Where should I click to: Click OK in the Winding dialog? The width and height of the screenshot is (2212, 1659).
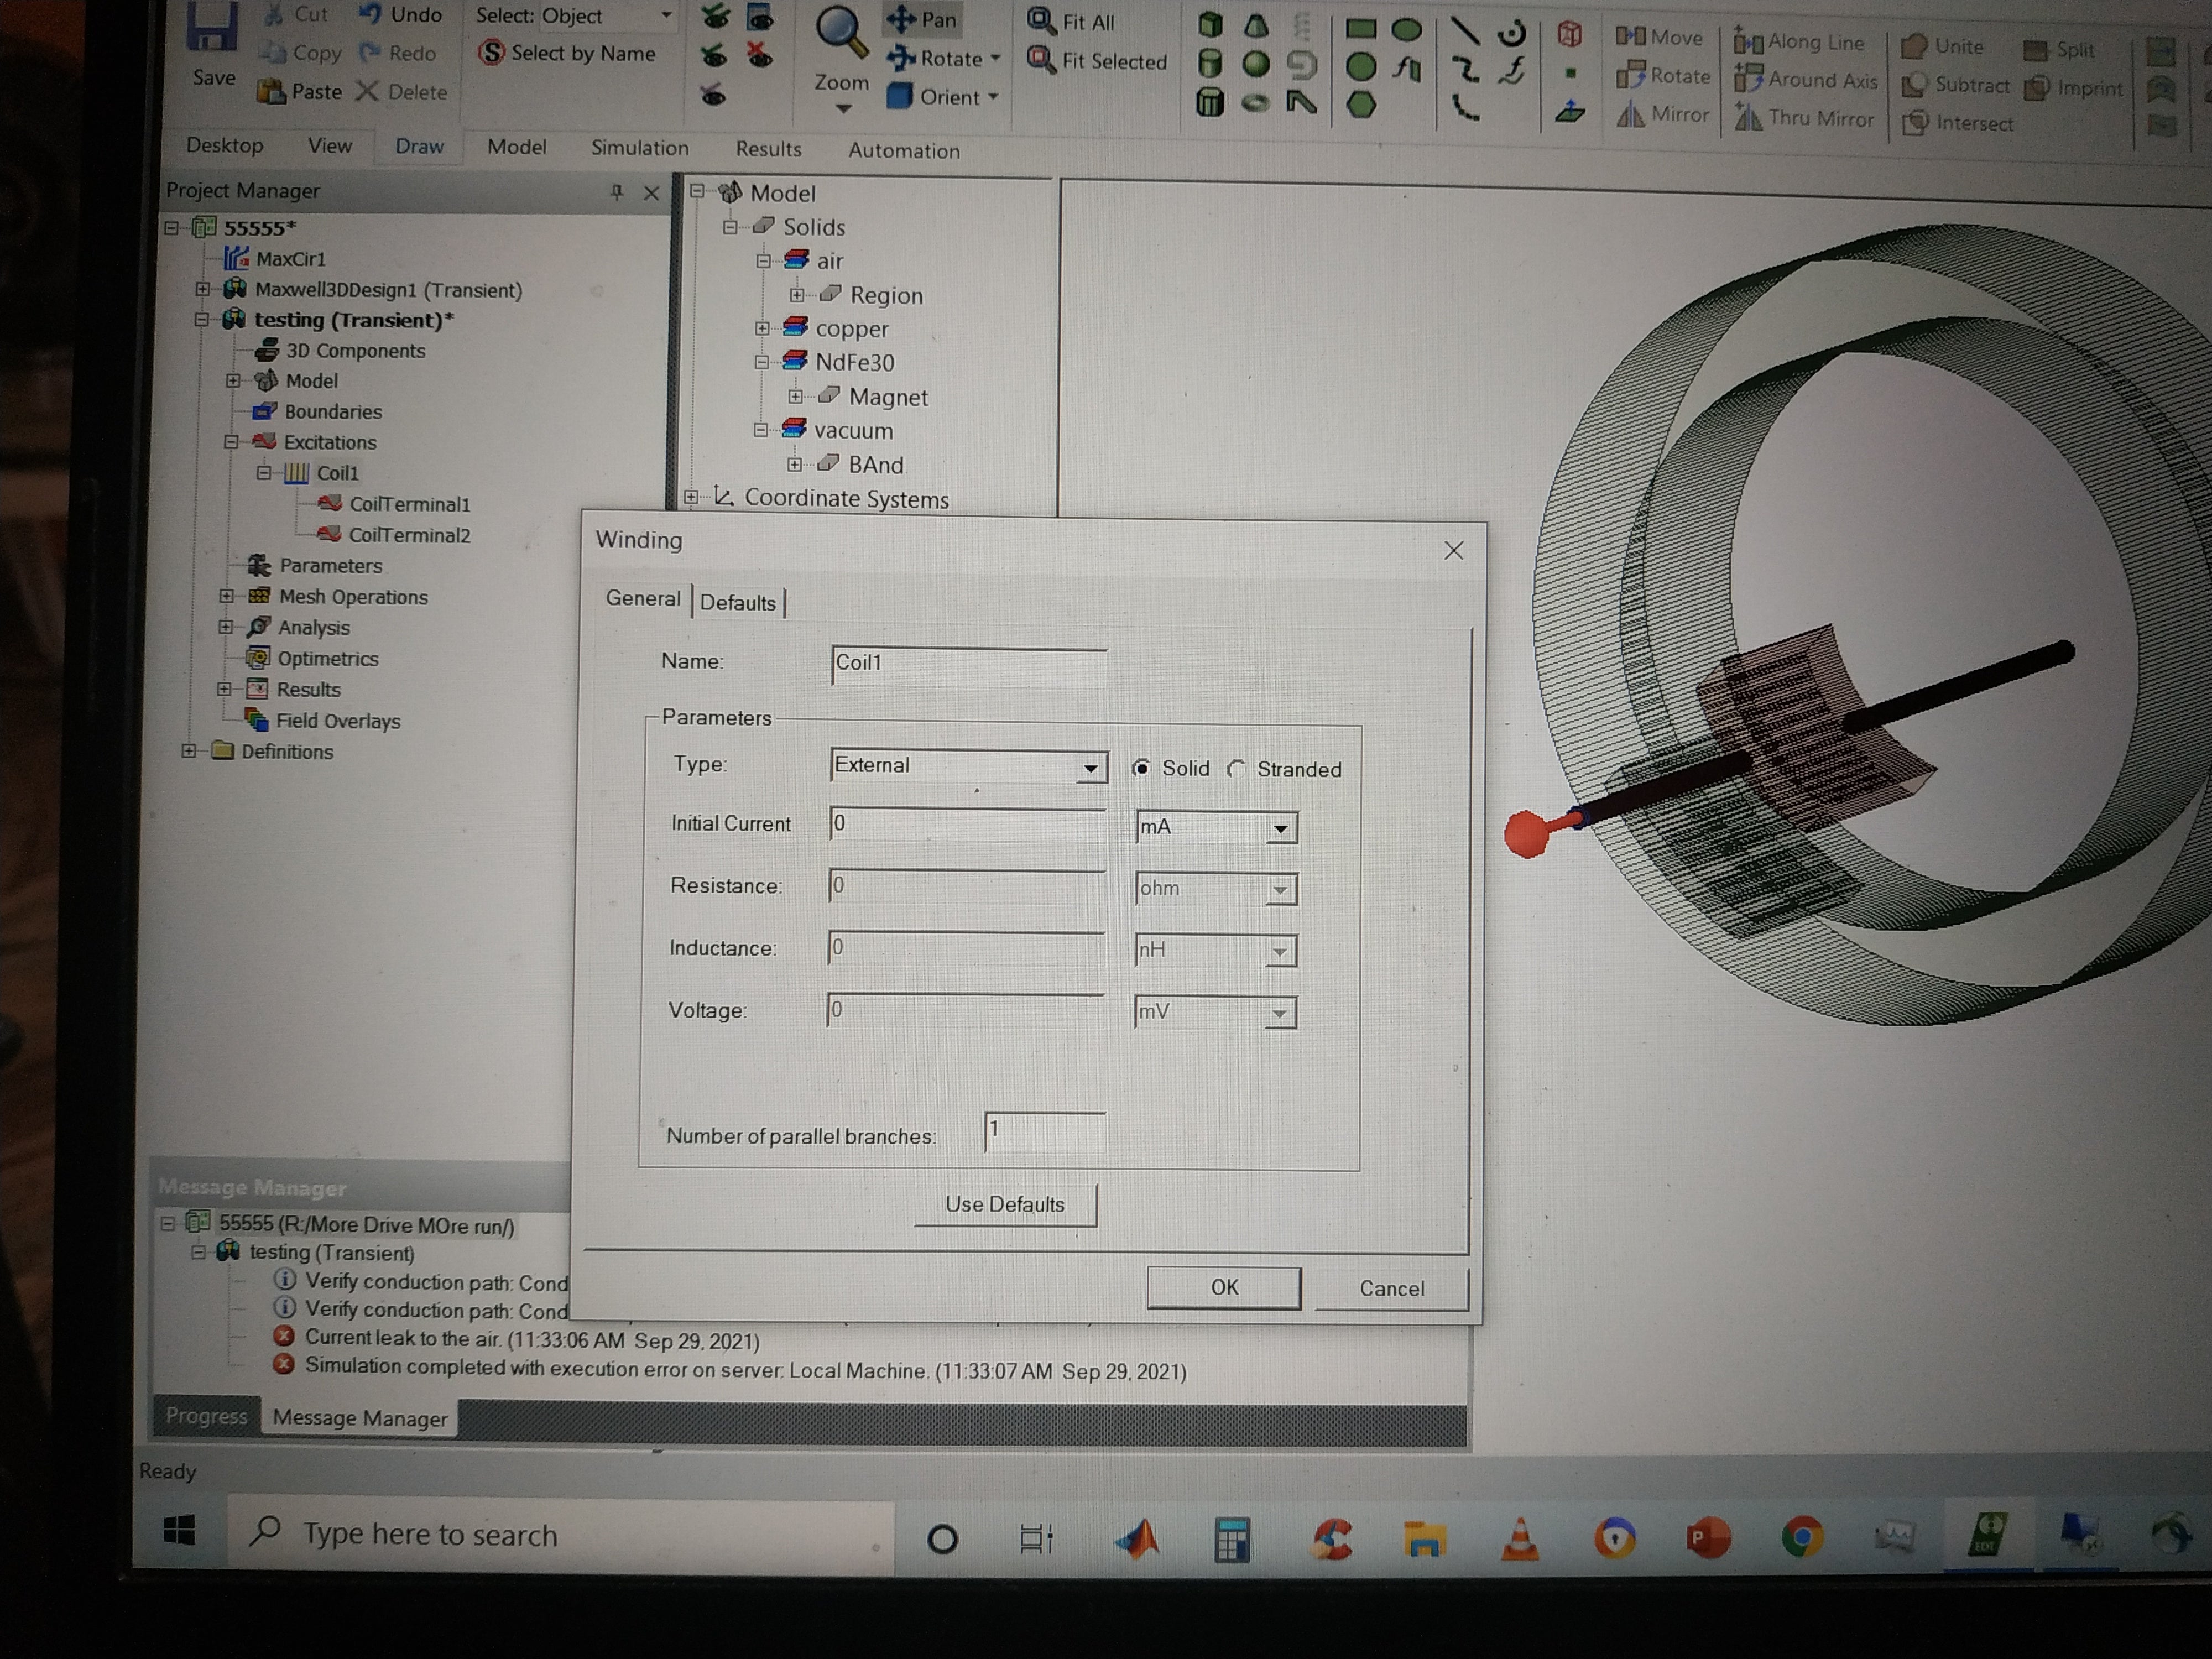click(x=1224, y=1288)
